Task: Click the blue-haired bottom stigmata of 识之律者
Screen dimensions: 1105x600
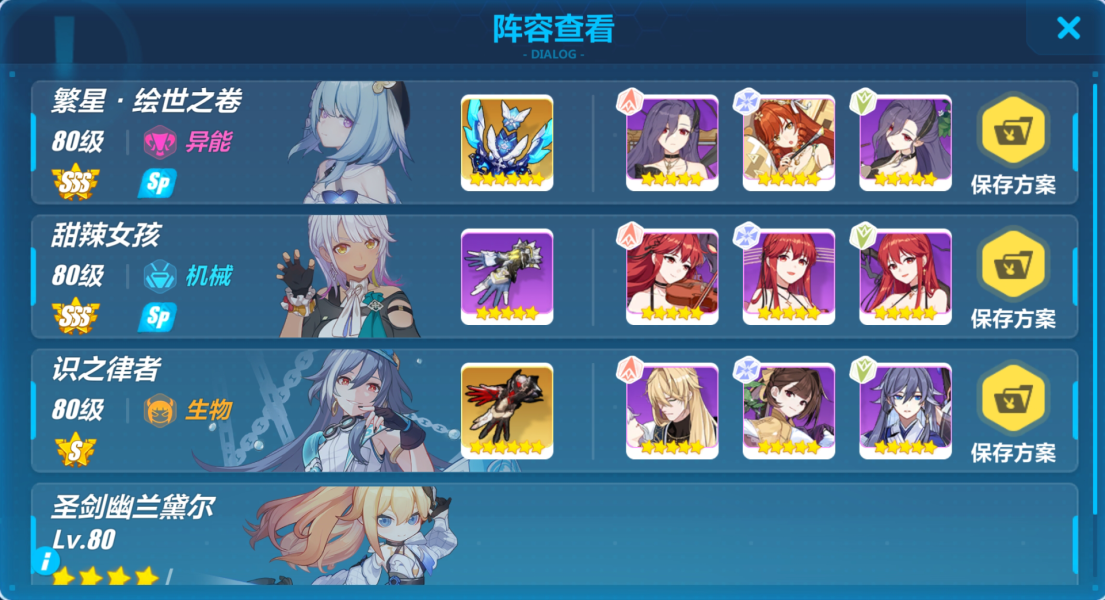Action: [x=906, y=411]
